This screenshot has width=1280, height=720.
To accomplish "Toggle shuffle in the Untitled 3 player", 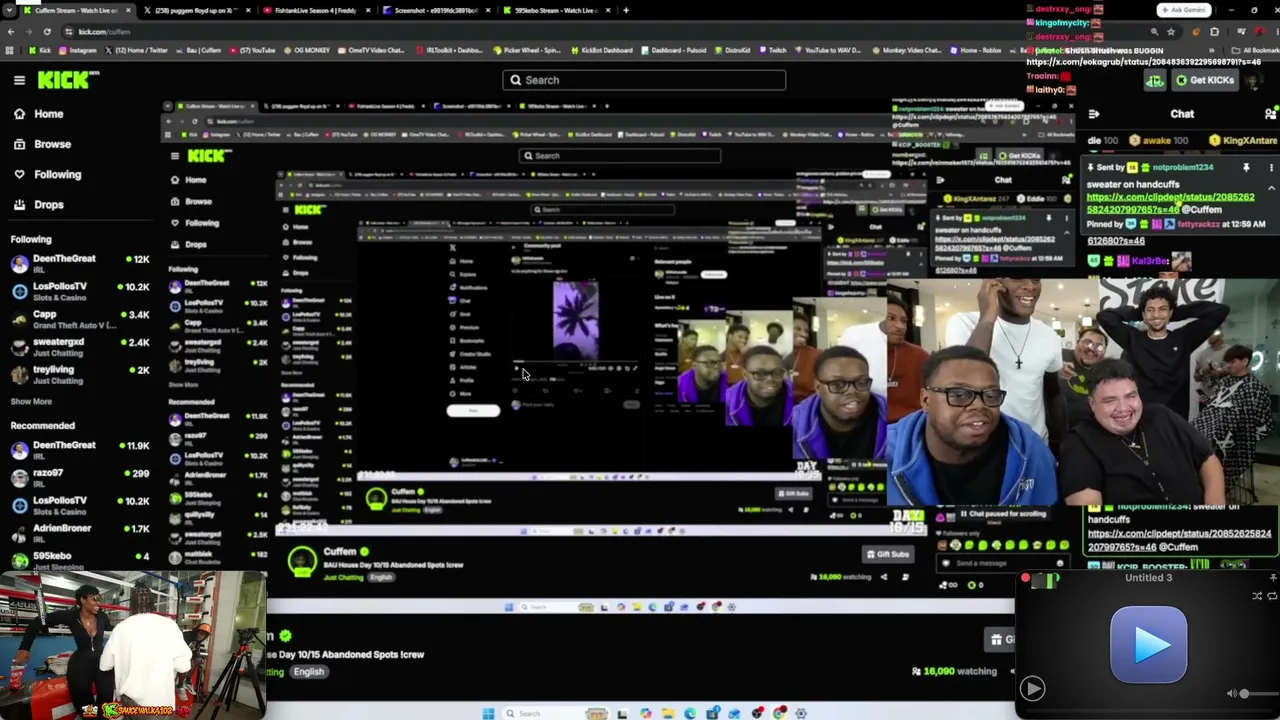I will pyautogui.click(x=1257, y=596).
